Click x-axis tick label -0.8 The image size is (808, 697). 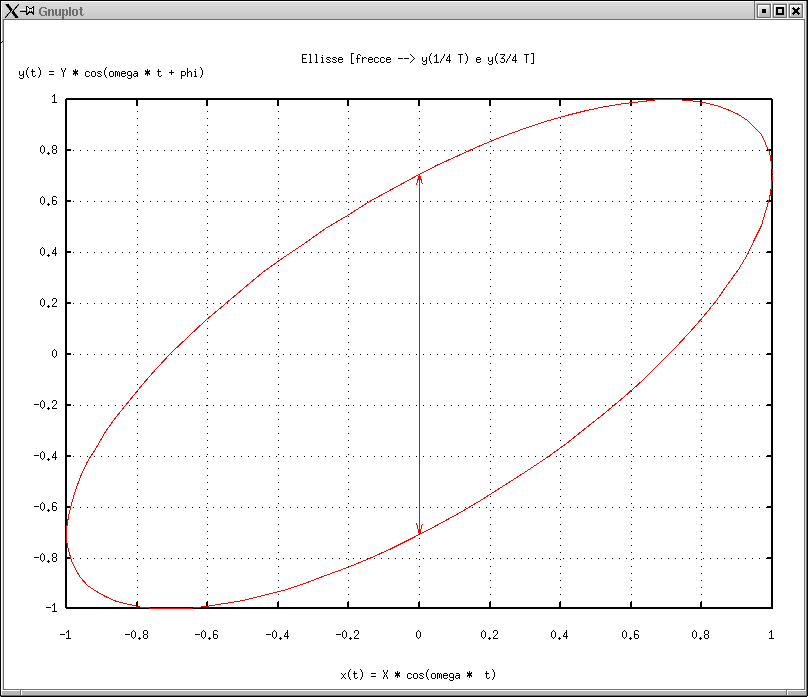point(137,635)
